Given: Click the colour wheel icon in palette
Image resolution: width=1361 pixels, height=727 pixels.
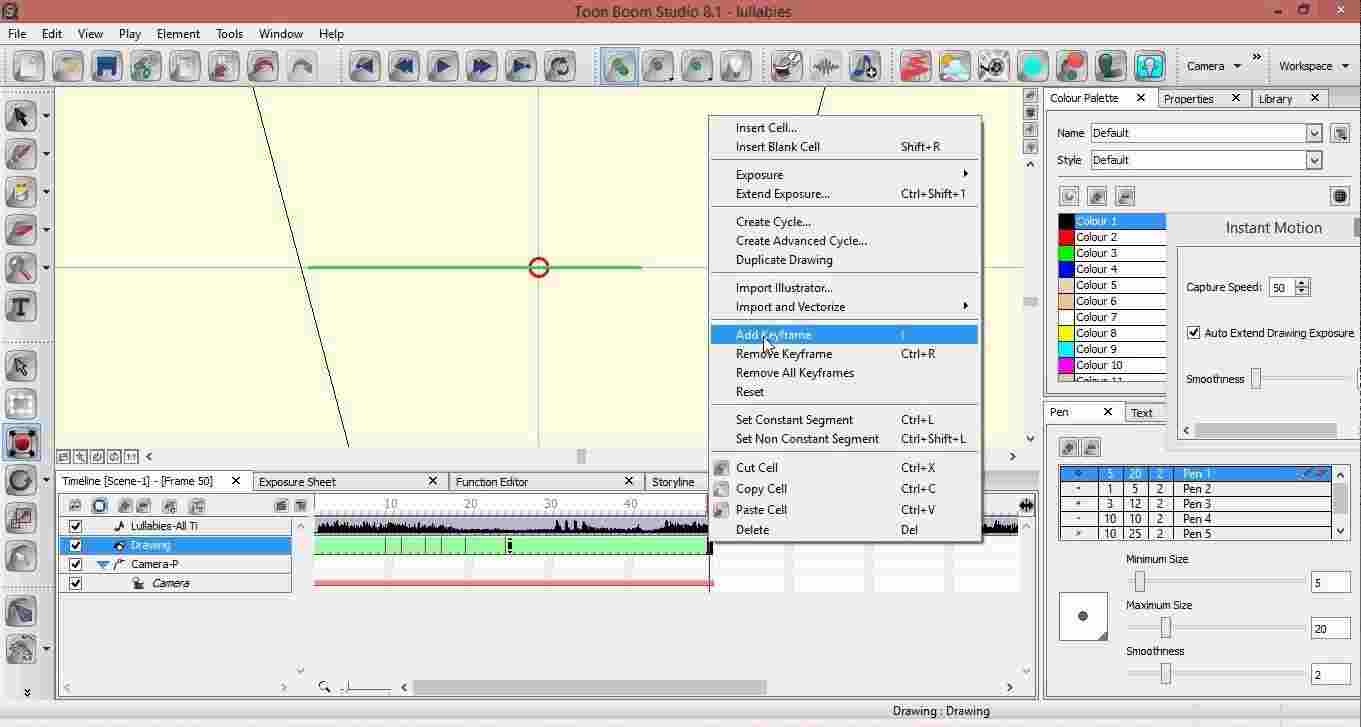Looking at the screenshot, I should (1340, 196).
